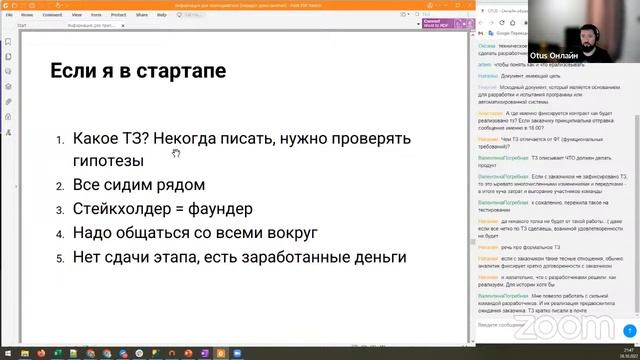Click the Open file icon in the title bar

click(x=14, y=6)
